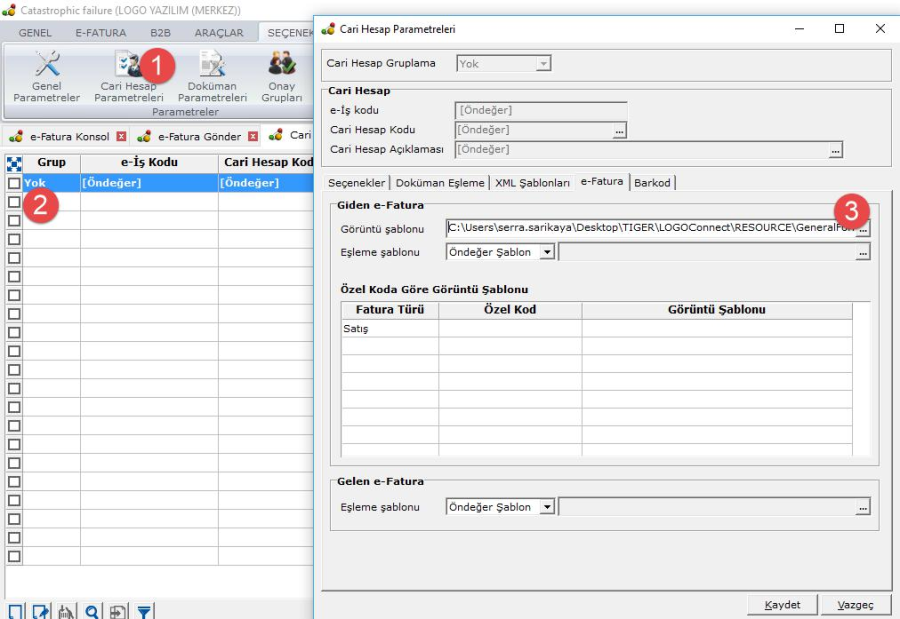900x619 pixels.
Task: Click the Fatura Türü column header
Action: pyautogui.click(x=390, y=310)
